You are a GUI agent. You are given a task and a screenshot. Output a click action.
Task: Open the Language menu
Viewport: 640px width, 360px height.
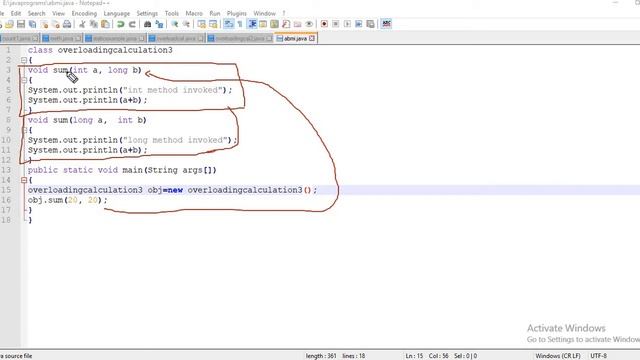[116, 13]
